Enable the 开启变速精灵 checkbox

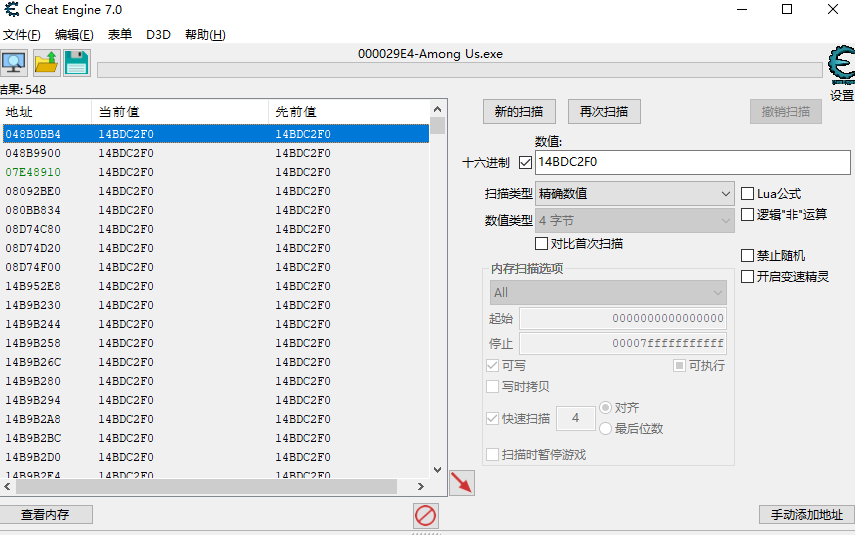tap(748, 276)
